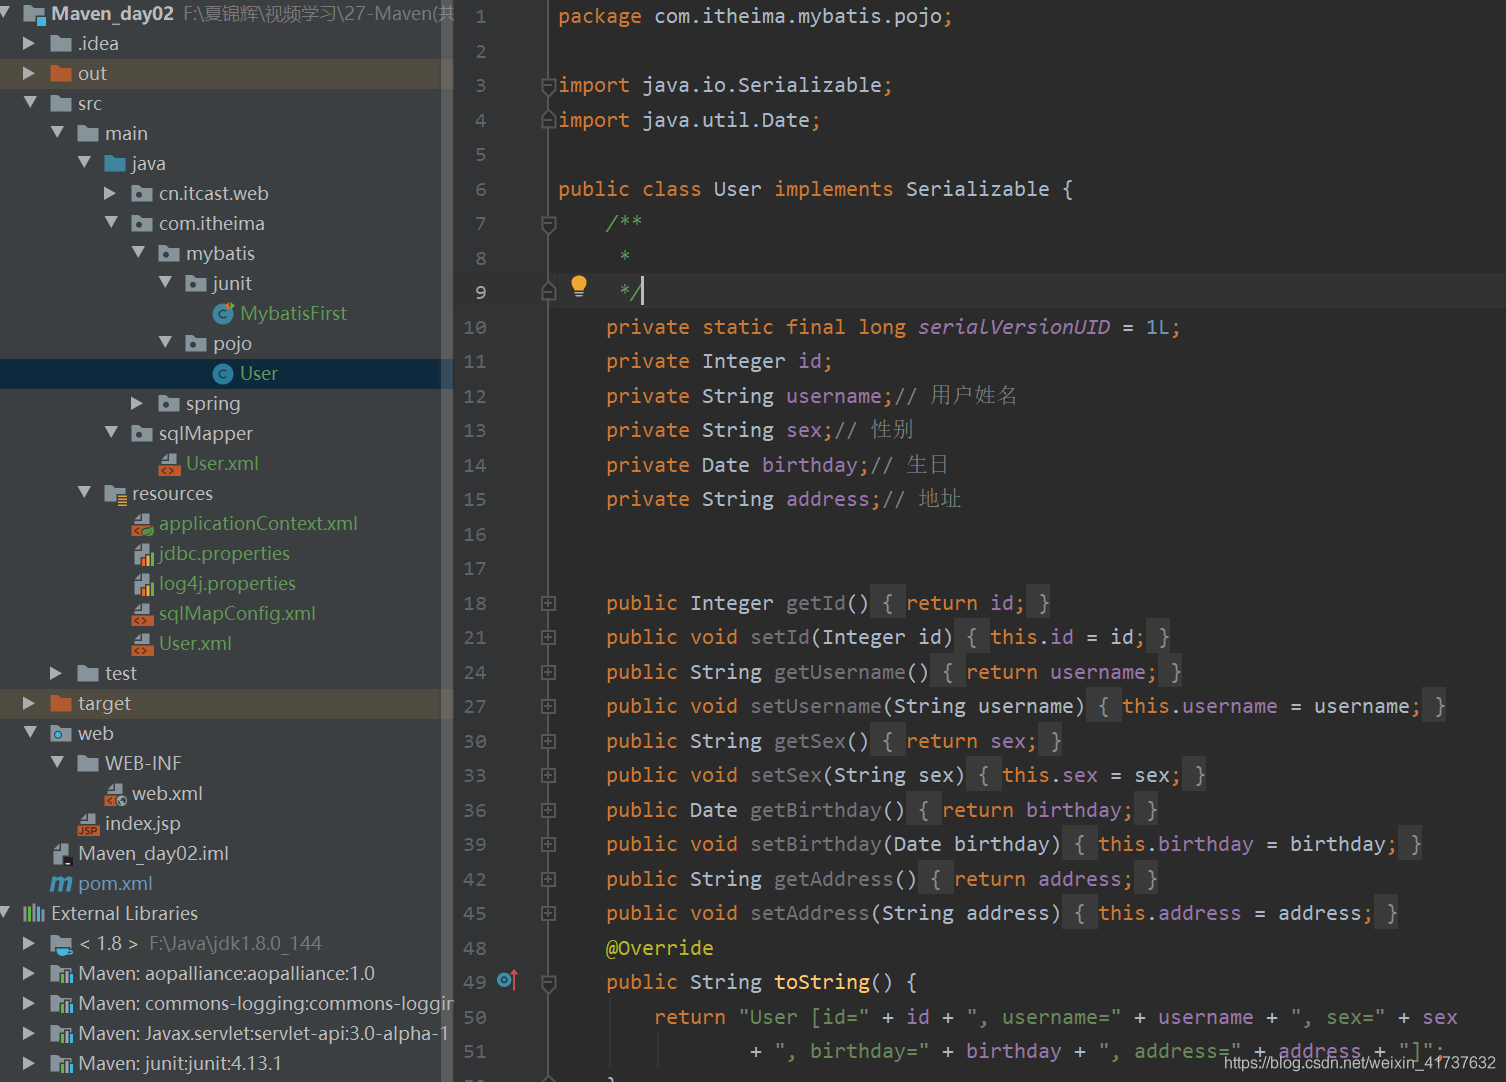Click the junit 4.13.1 Maven library icon

click(61, 1063)
